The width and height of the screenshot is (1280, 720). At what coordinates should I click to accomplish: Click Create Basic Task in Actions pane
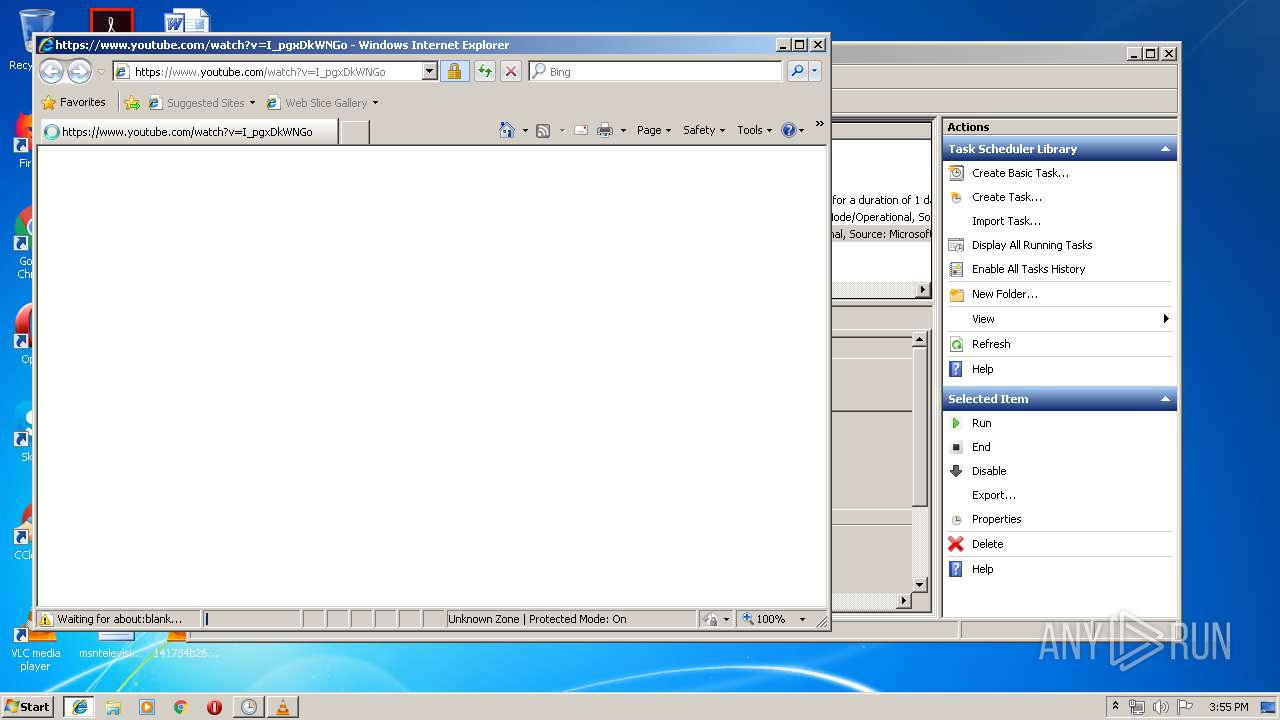pyautogui.click(x=1020, y=173)
